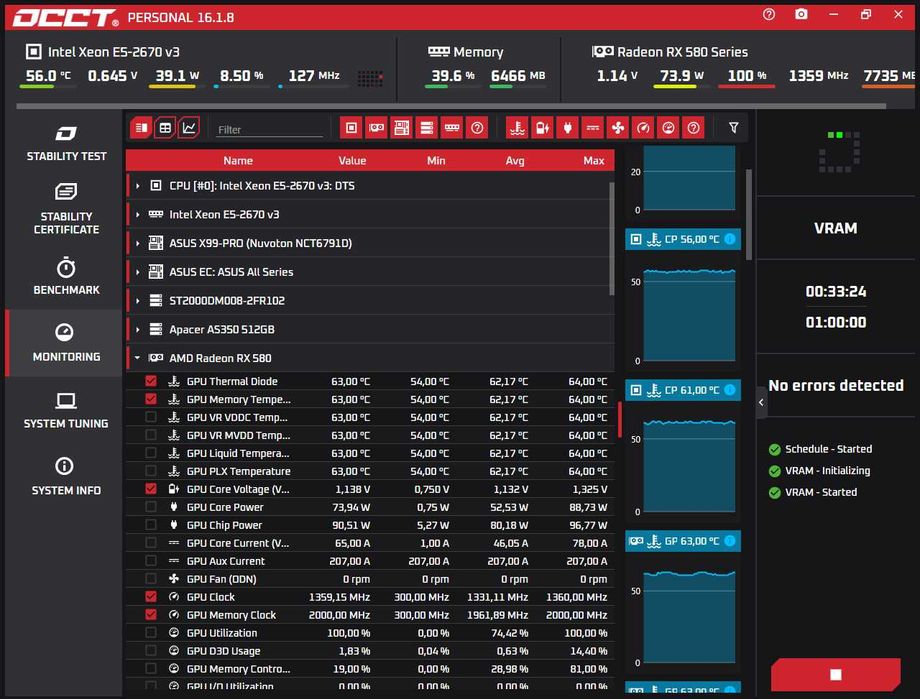
Task: Open the info icon on GP 63,00 °C graph
Action: point(730,541)
